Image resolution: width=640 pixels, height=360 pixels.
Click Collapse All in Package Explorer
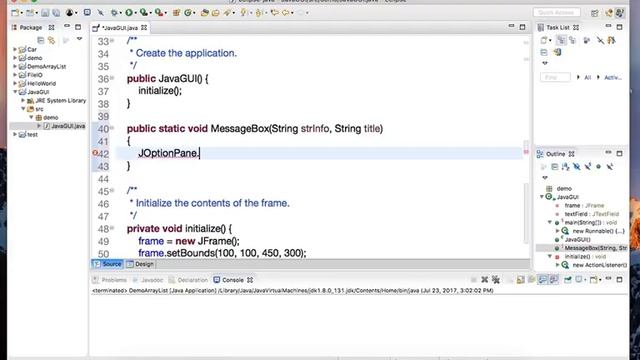tap(40, 40)
